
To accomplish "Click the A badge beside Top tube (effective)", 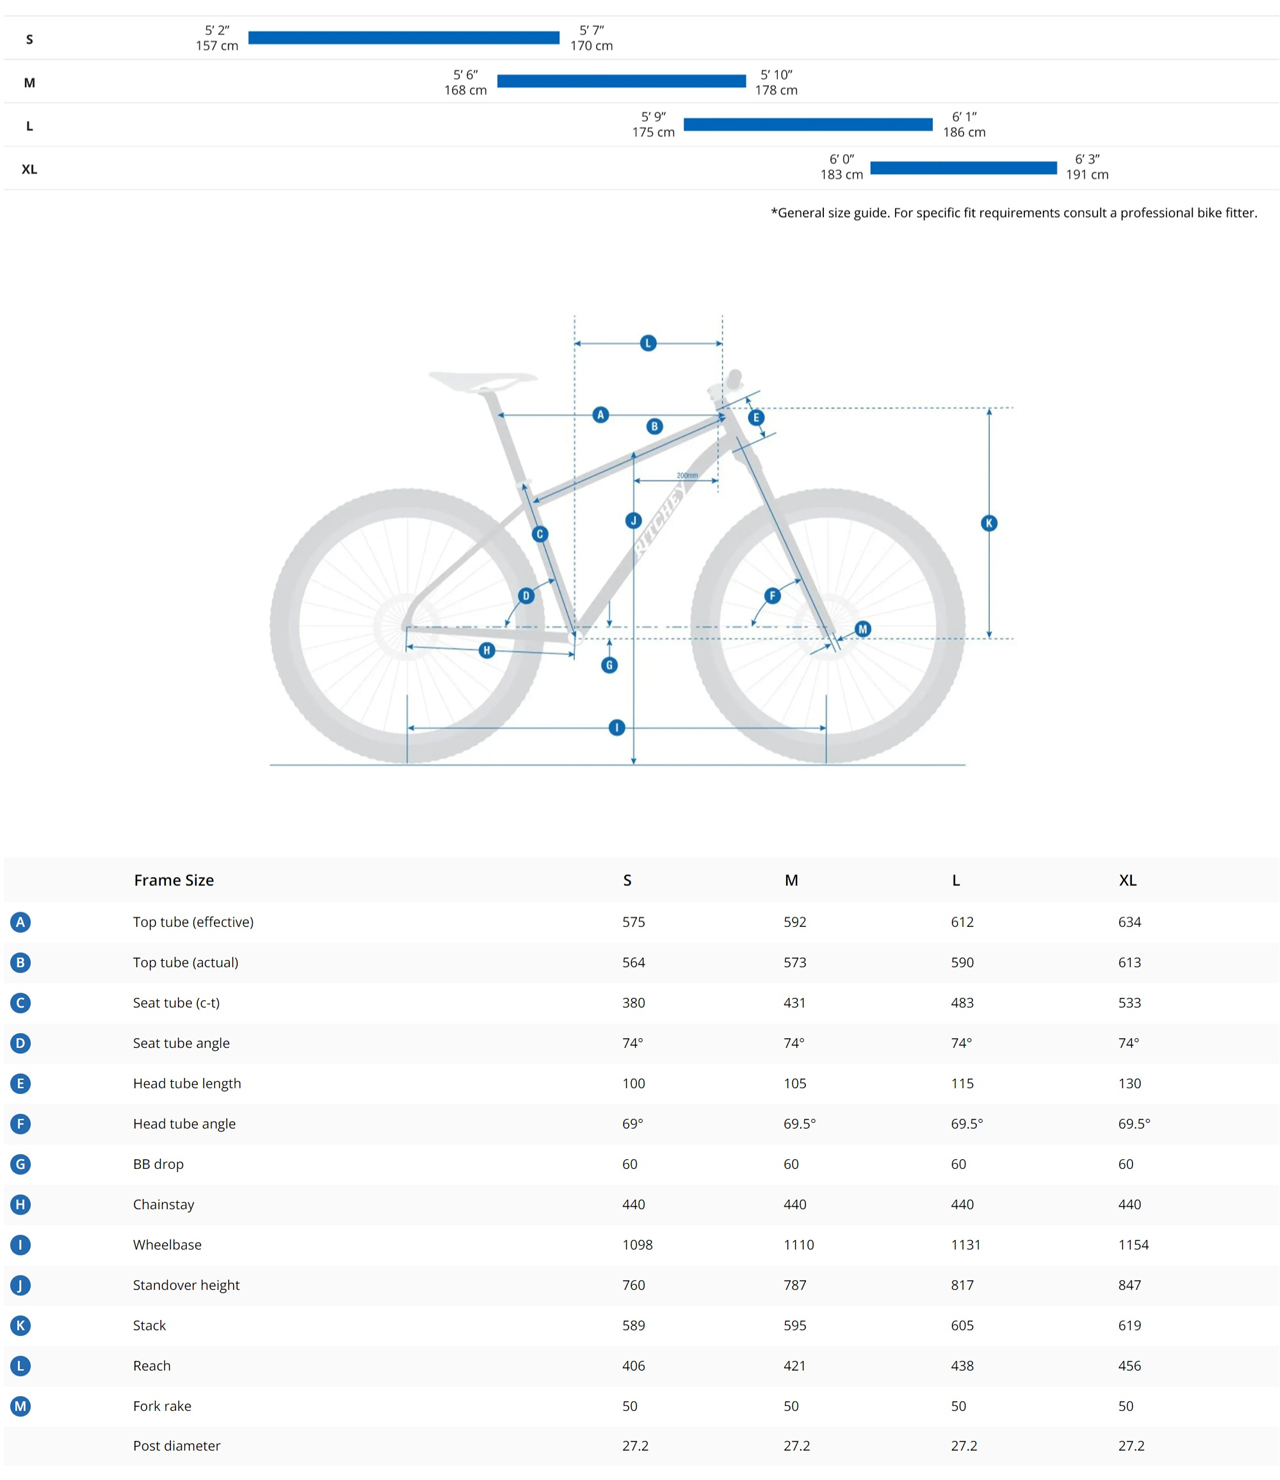I will pos(20,922).
